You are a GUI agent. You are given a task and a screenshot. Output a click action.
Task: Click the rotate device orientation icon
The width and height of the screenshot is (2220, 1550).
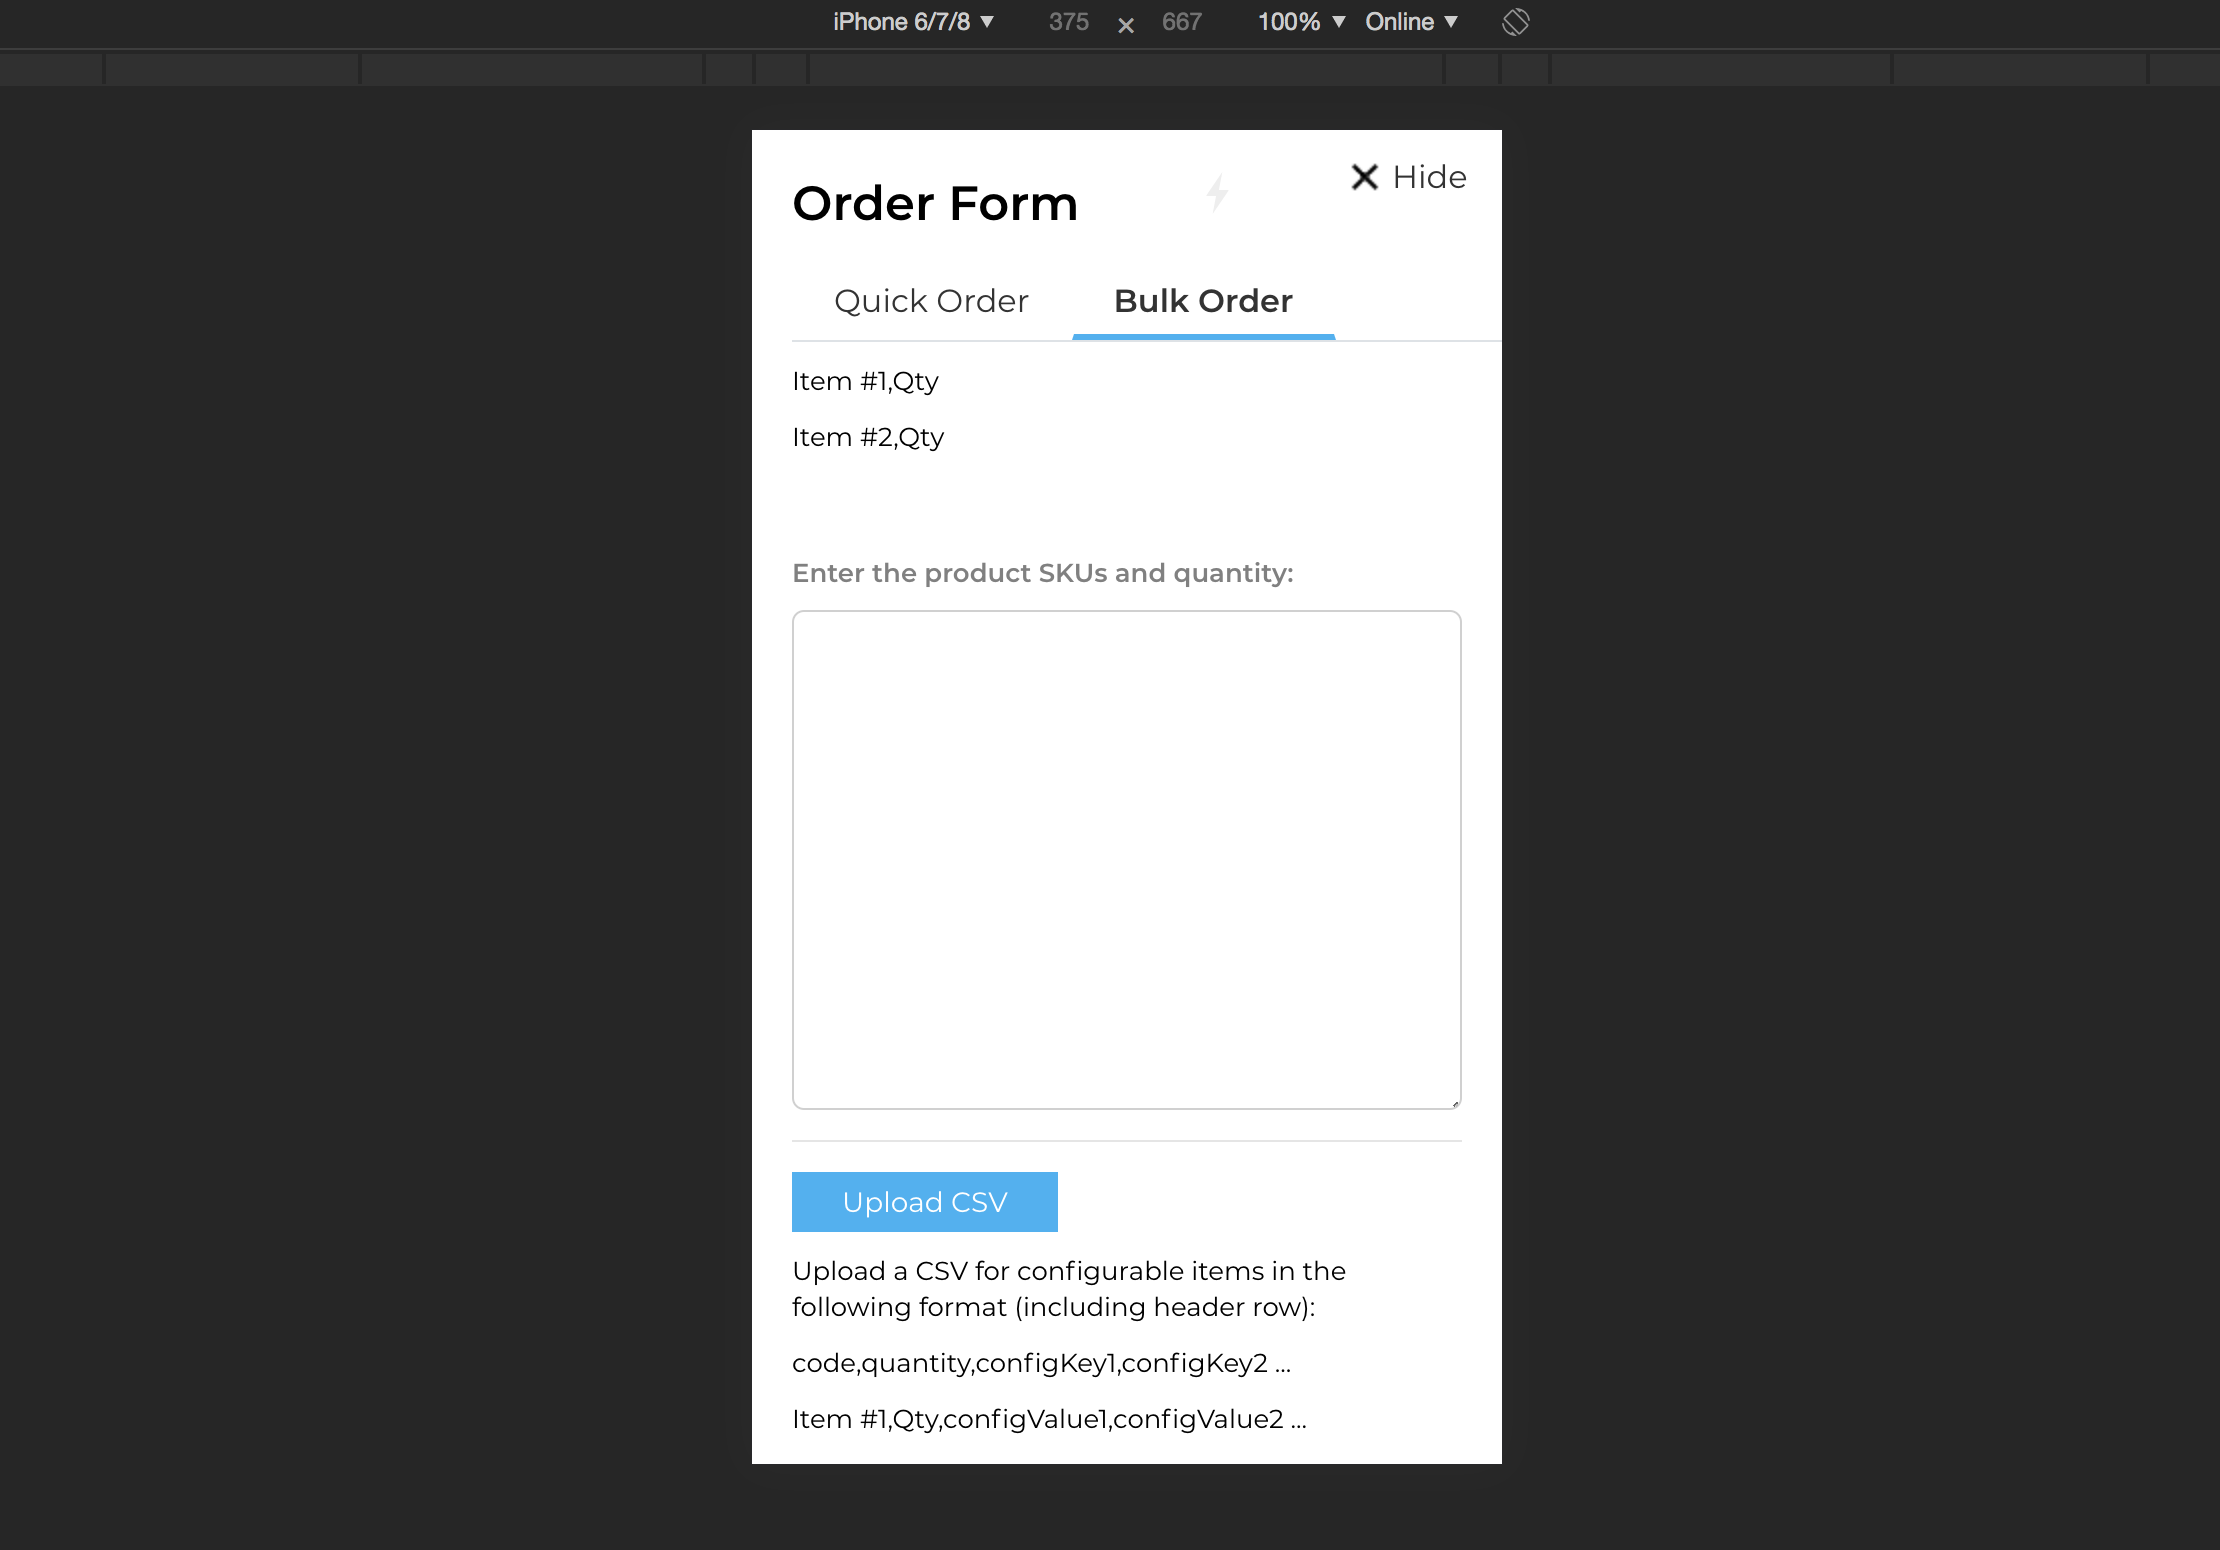[x=1515, y=22]
